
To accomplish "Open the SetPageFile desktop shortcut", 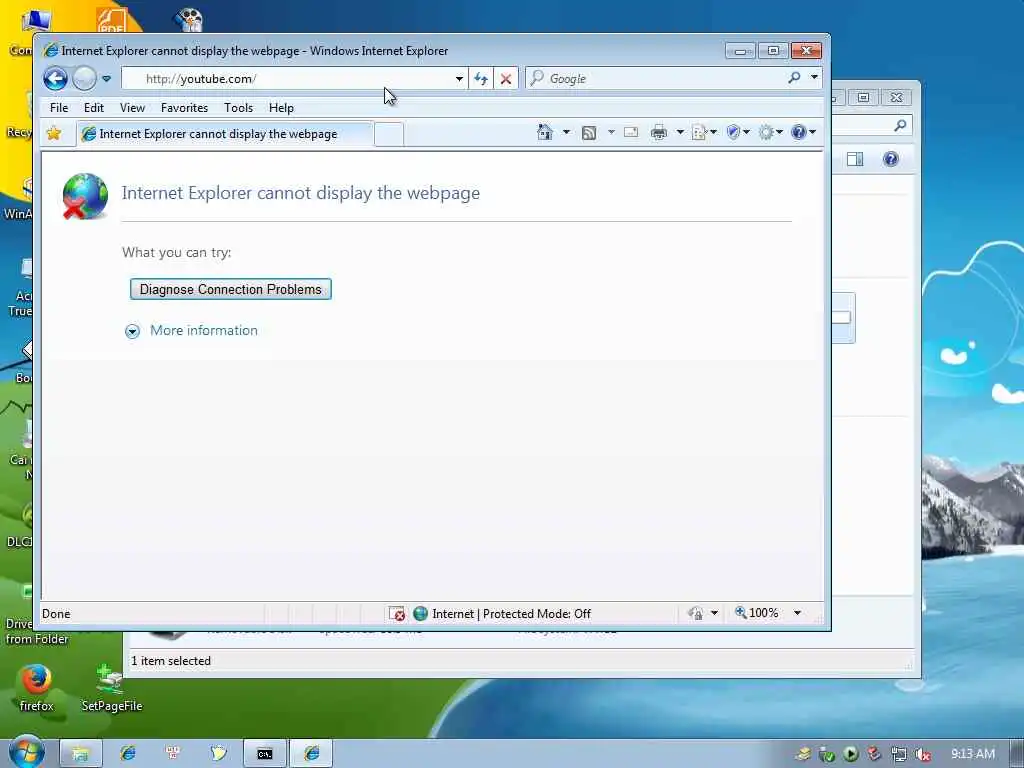I will pos(112,688).
